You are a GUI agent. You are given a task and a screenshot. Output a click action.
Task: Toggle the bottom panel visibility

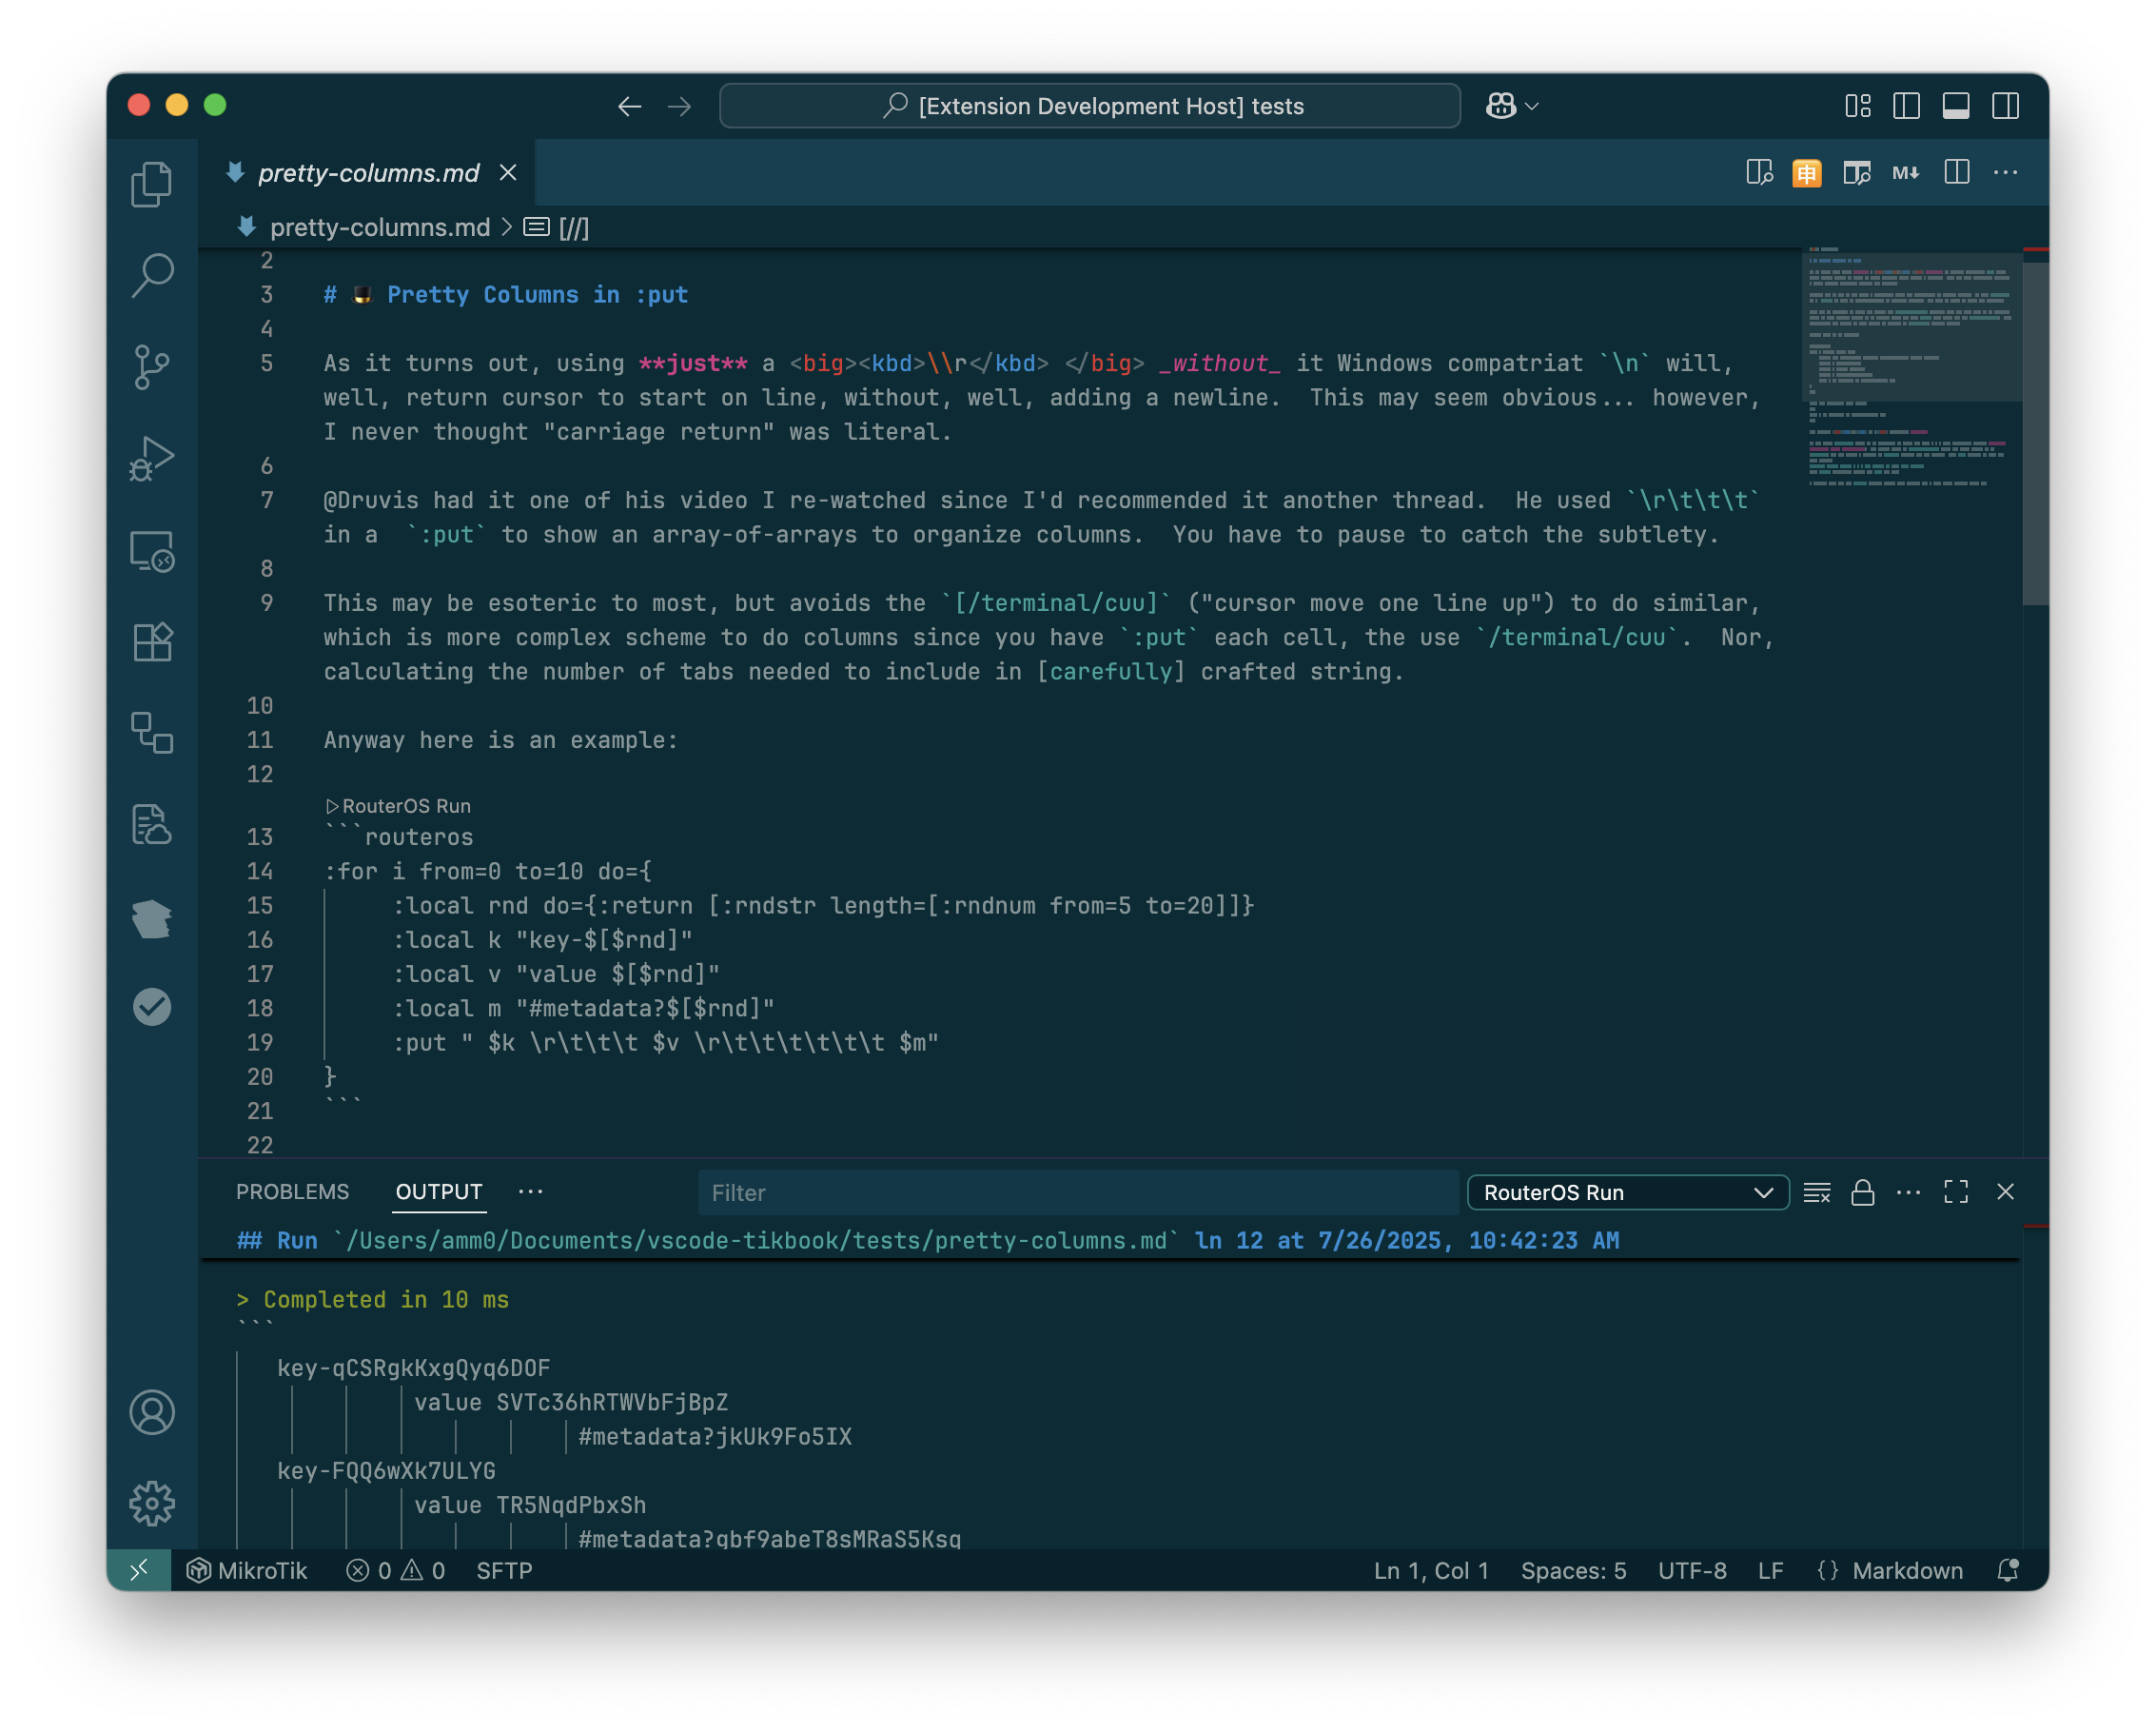click(1956, 106)
